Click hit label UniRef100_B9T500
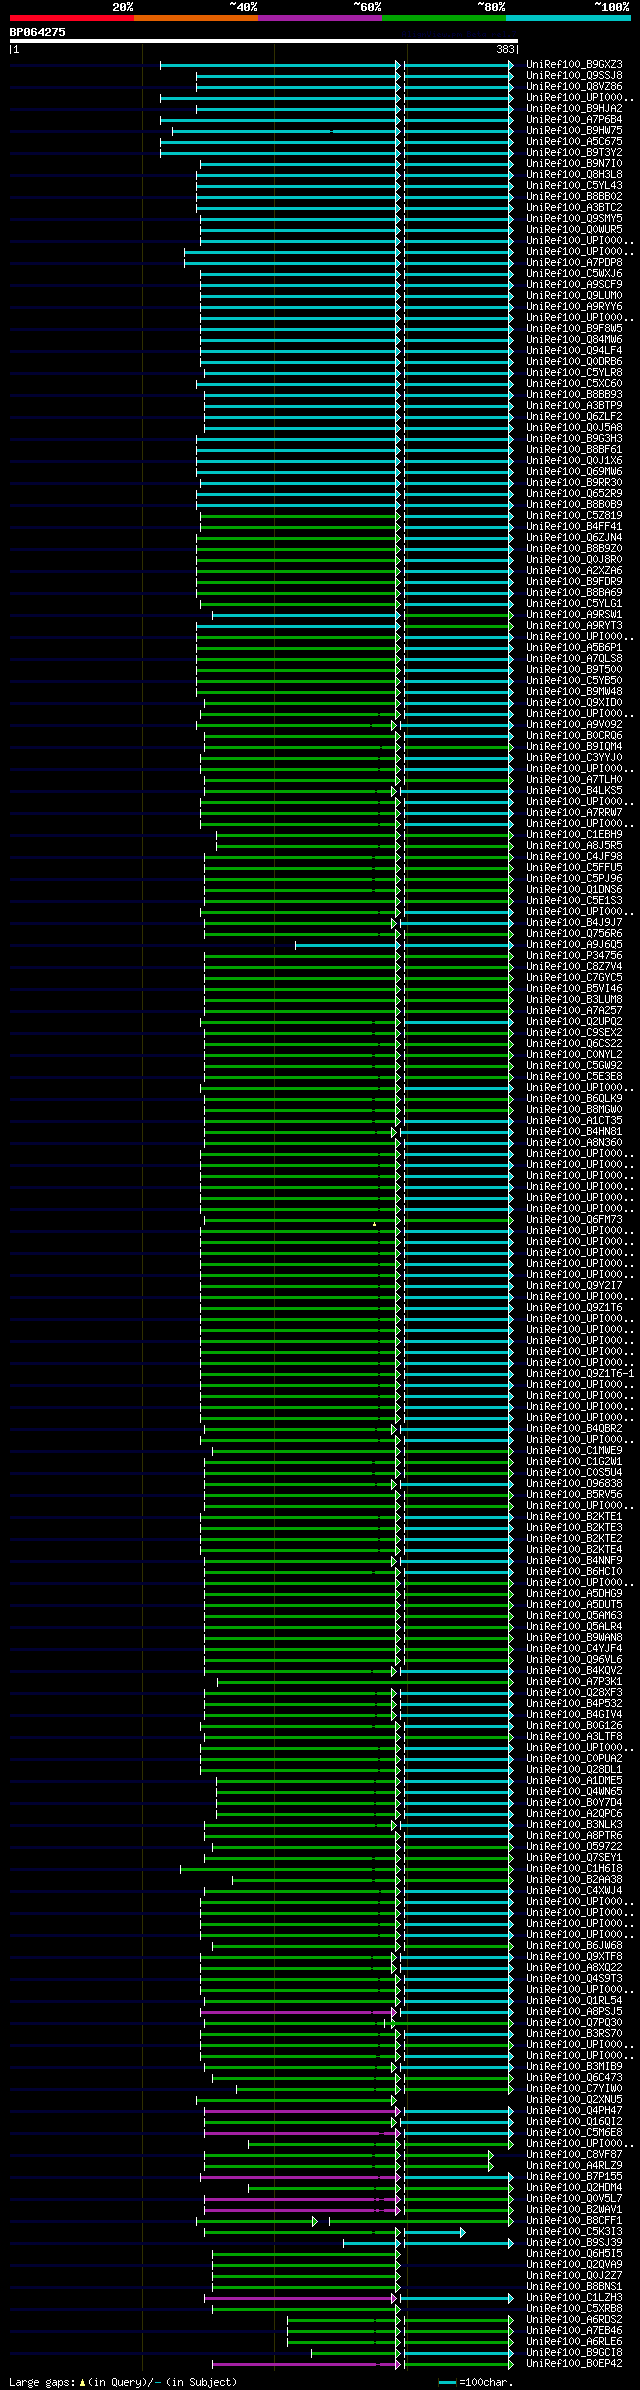The image size is (640, 2390). pyautogui.click(x=574, y=670)
